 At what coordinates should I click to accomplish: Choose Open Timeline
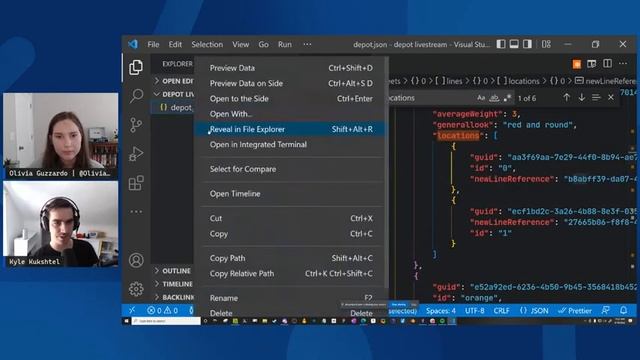coord(291,193)
